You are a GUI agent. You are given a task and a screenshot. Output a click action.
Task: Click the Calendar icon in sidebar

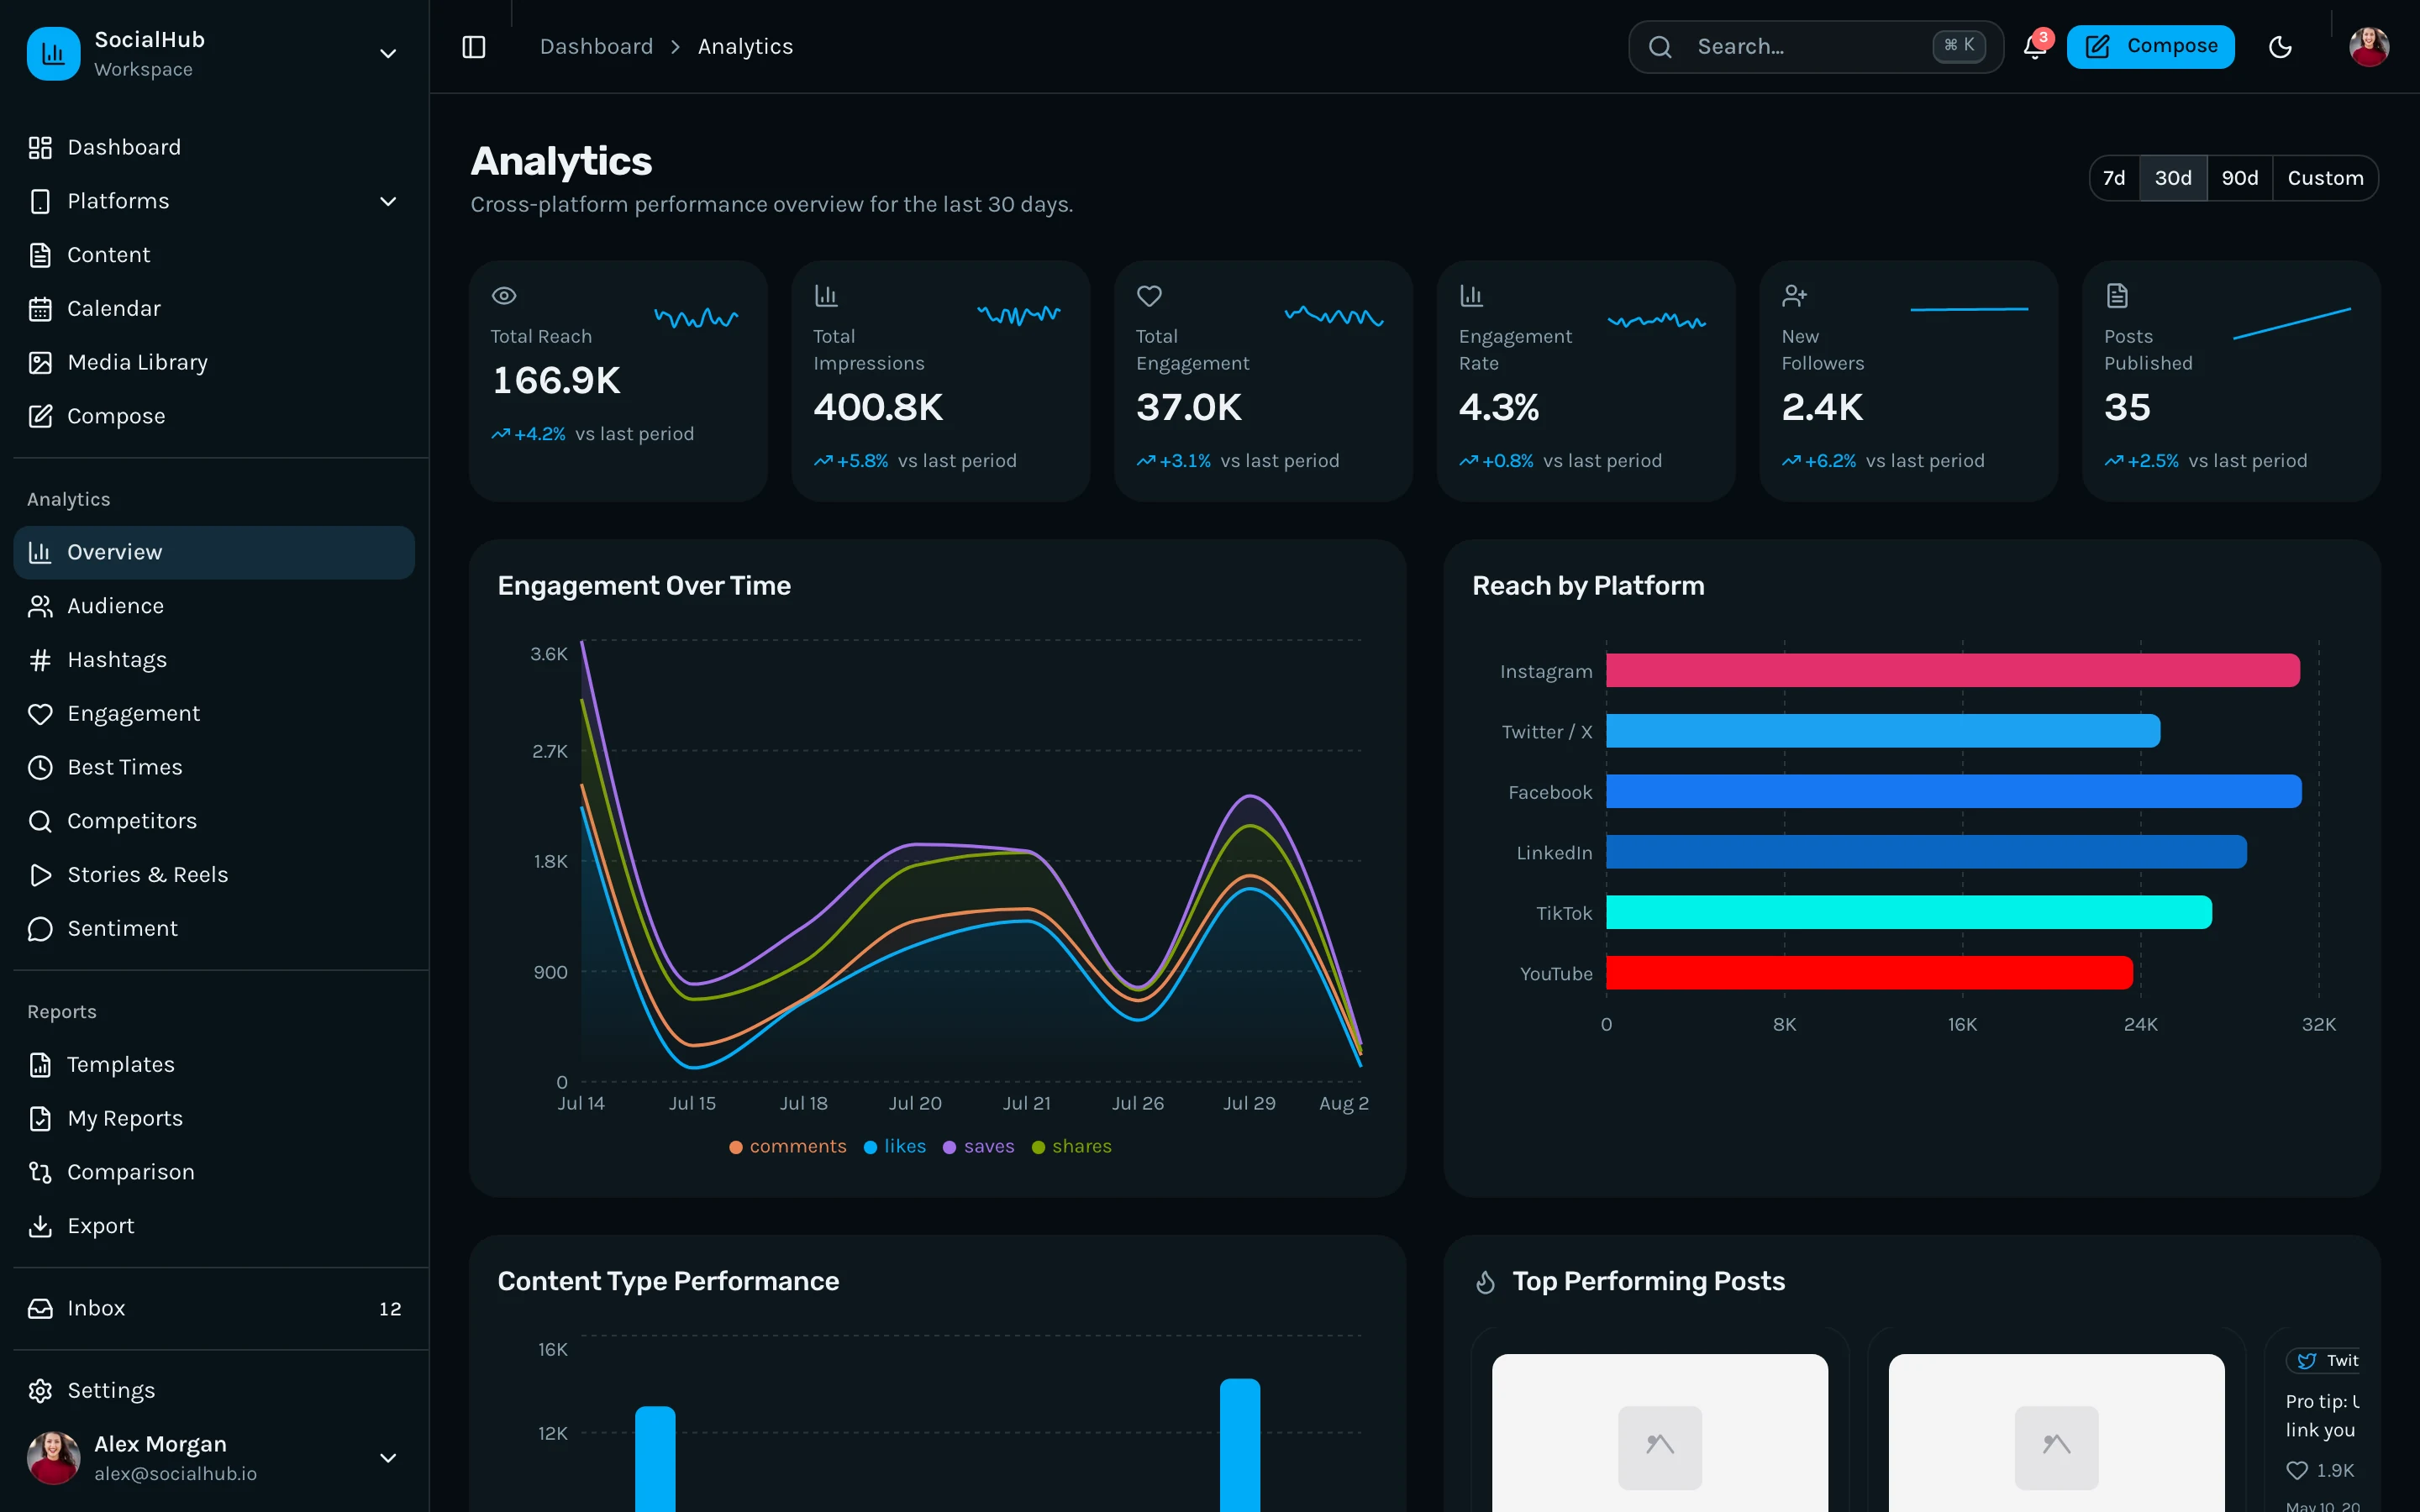[40, 309]
